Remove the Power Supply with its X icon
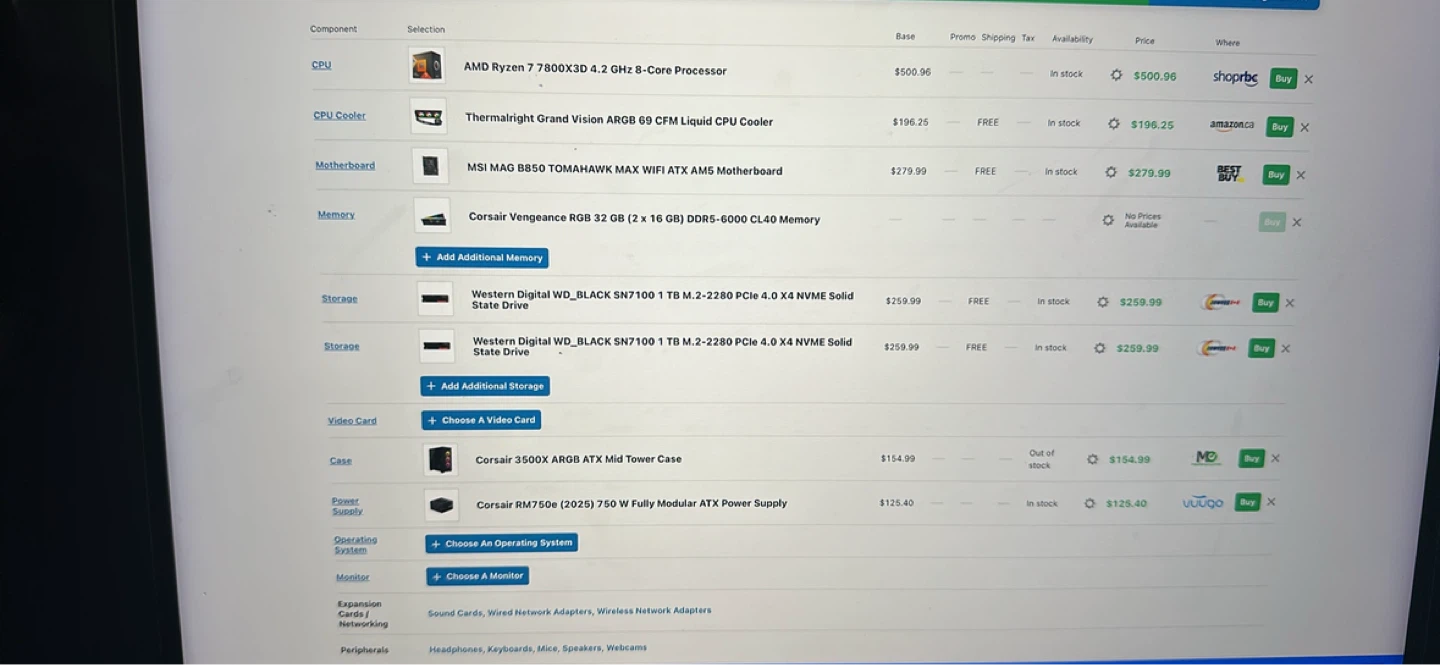 click(1270, 502)
